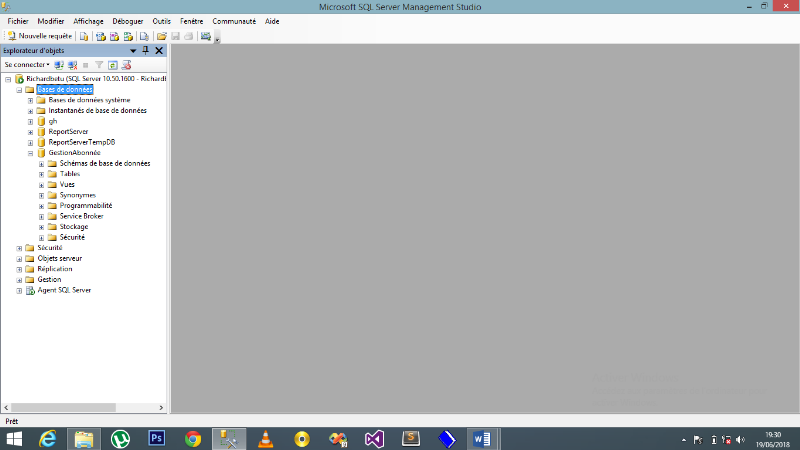The width and height of the screenshot is (800, 450).
Task: Select Sécurité under GestionAbonnée
Action: click(72, 237)
